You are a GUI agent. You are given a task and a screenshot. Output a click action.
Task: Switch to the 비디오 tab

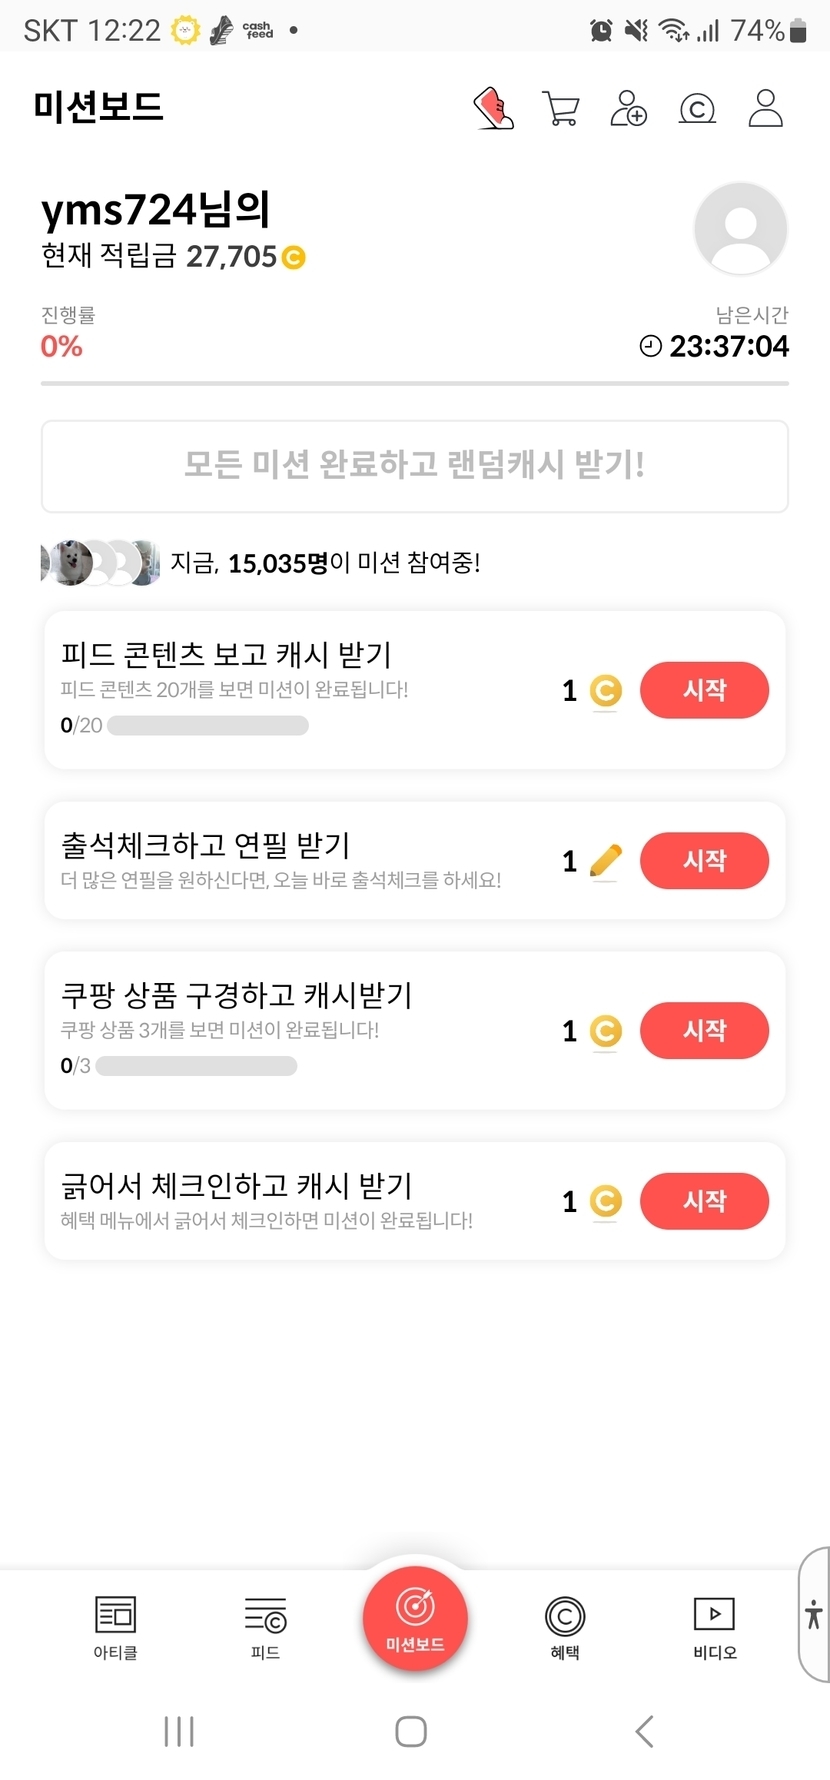714,1627
